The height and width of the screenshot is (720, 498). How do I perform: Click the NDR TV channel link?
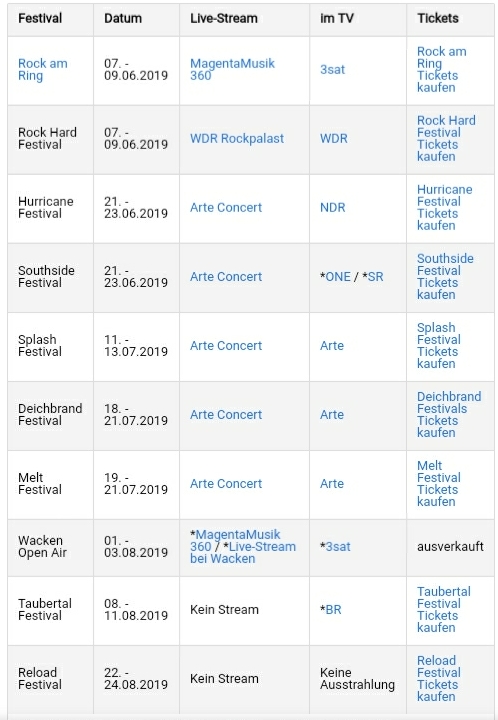(x=332, y=208)
